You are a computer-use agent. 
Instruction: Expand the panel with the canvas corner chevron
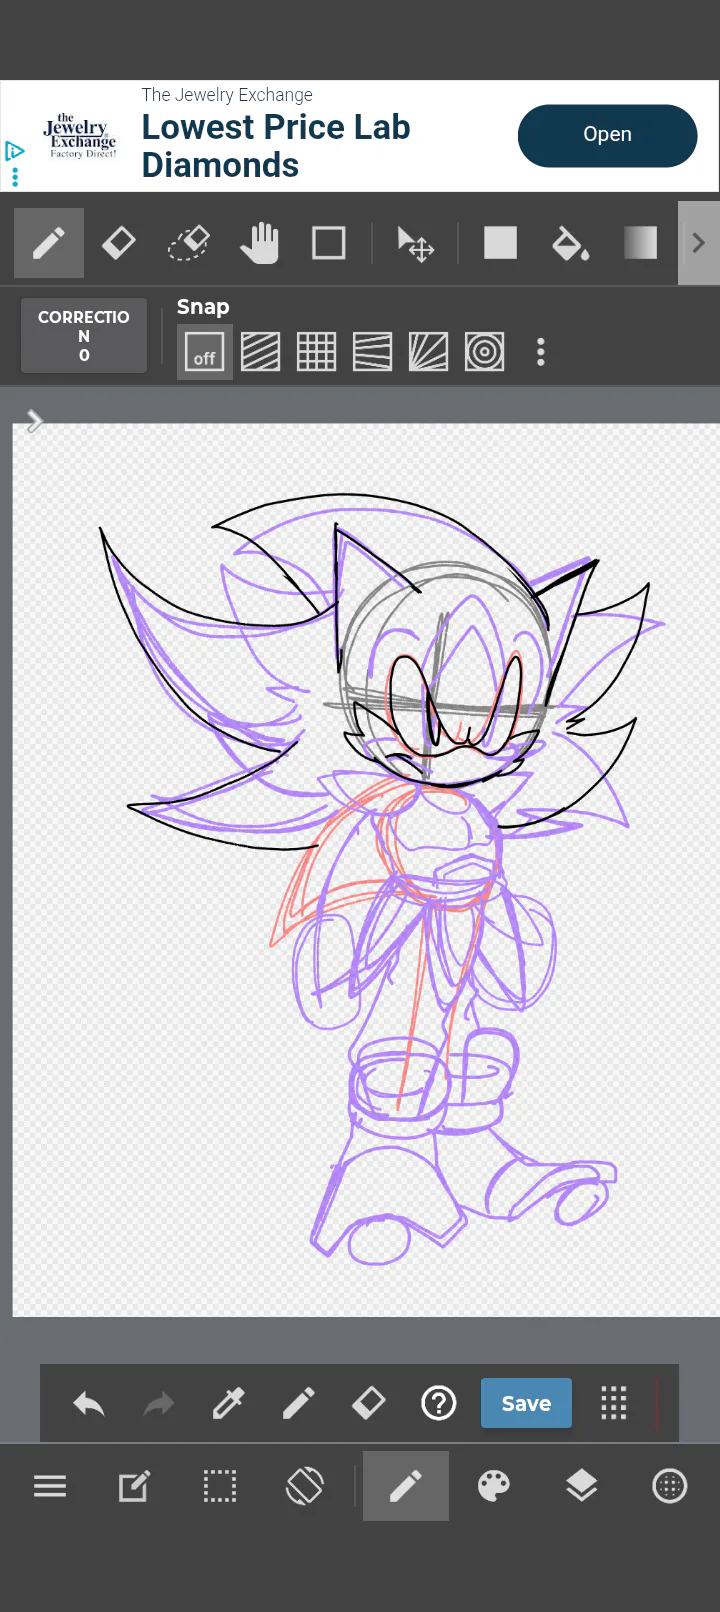(x=35, y=421)
